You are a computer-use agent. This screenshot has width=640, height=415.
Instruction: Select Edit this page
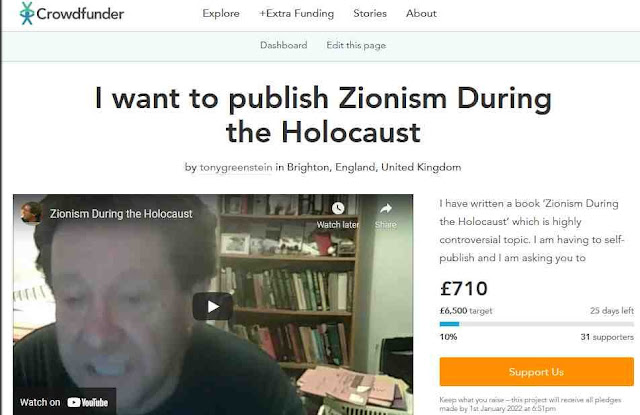point(356,45)
